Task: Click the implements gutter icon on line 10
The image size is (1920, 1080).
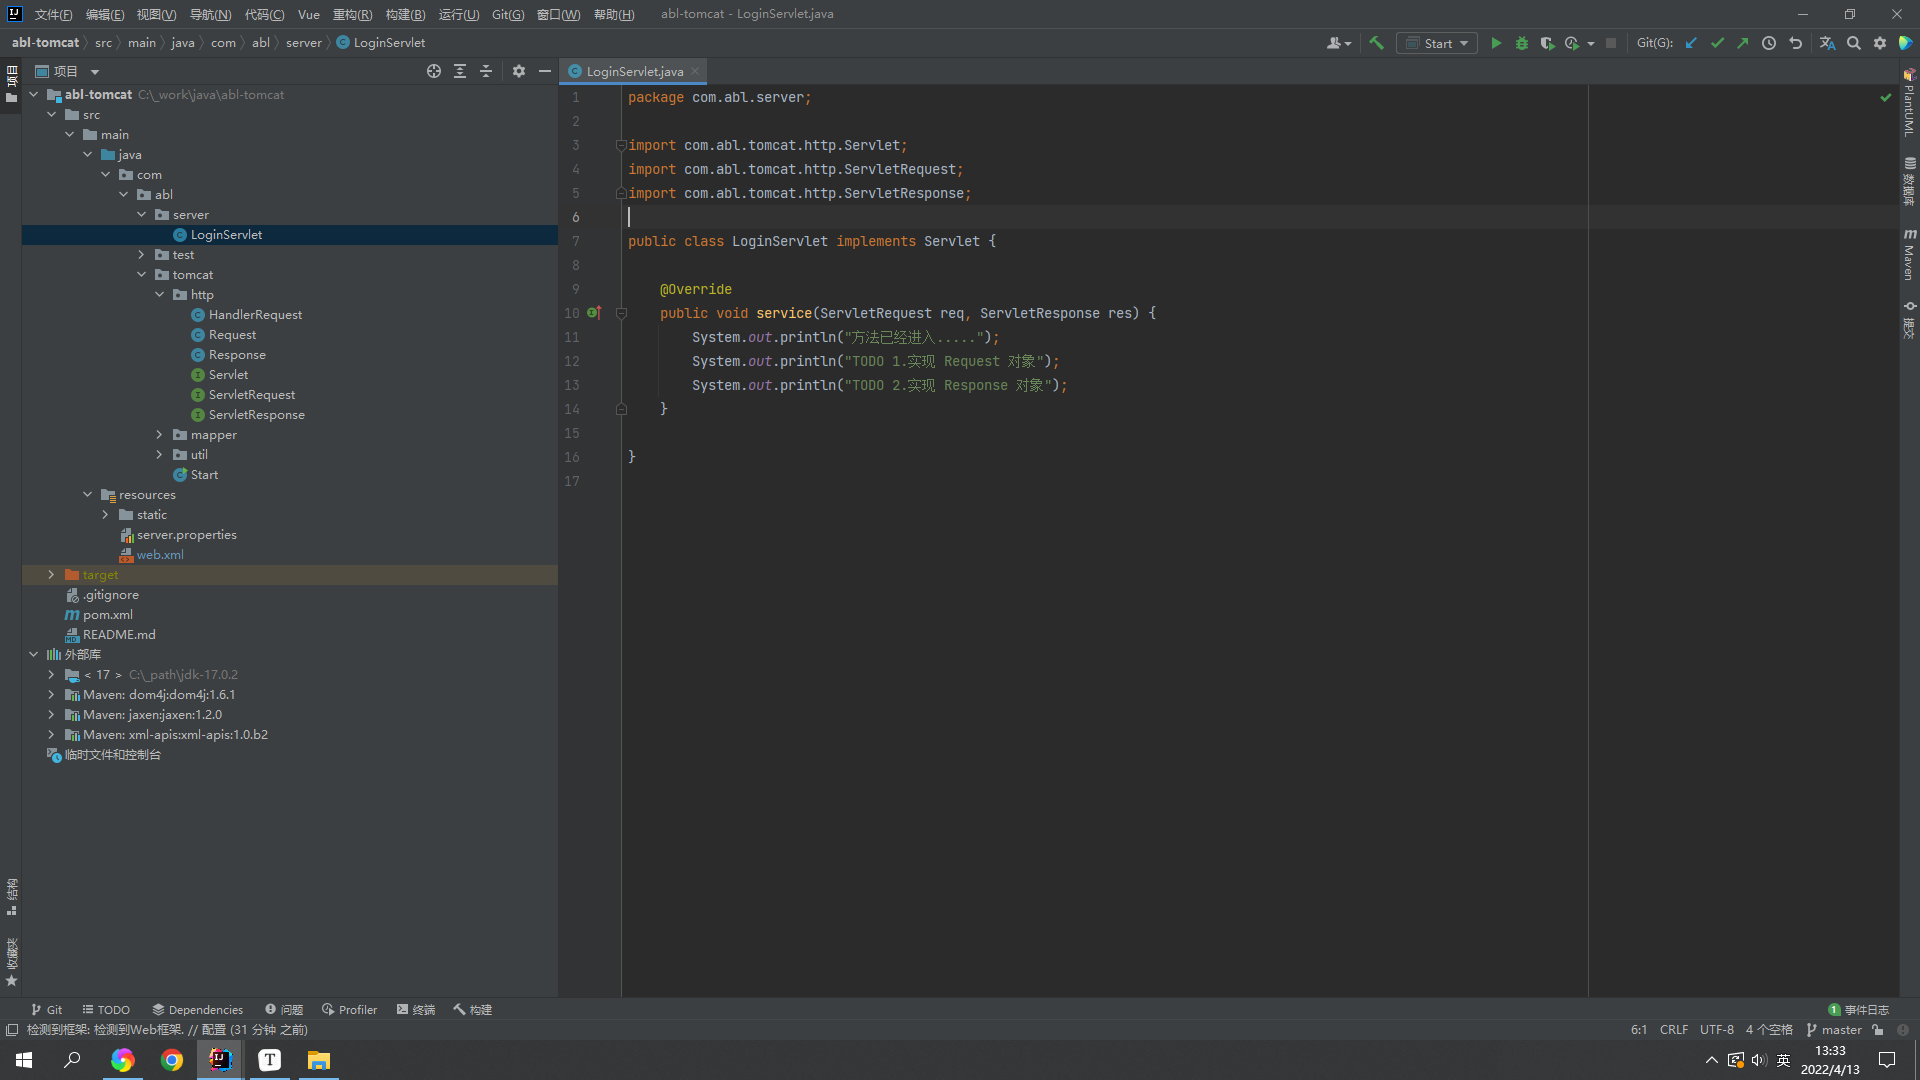Action: pos(594,313)
